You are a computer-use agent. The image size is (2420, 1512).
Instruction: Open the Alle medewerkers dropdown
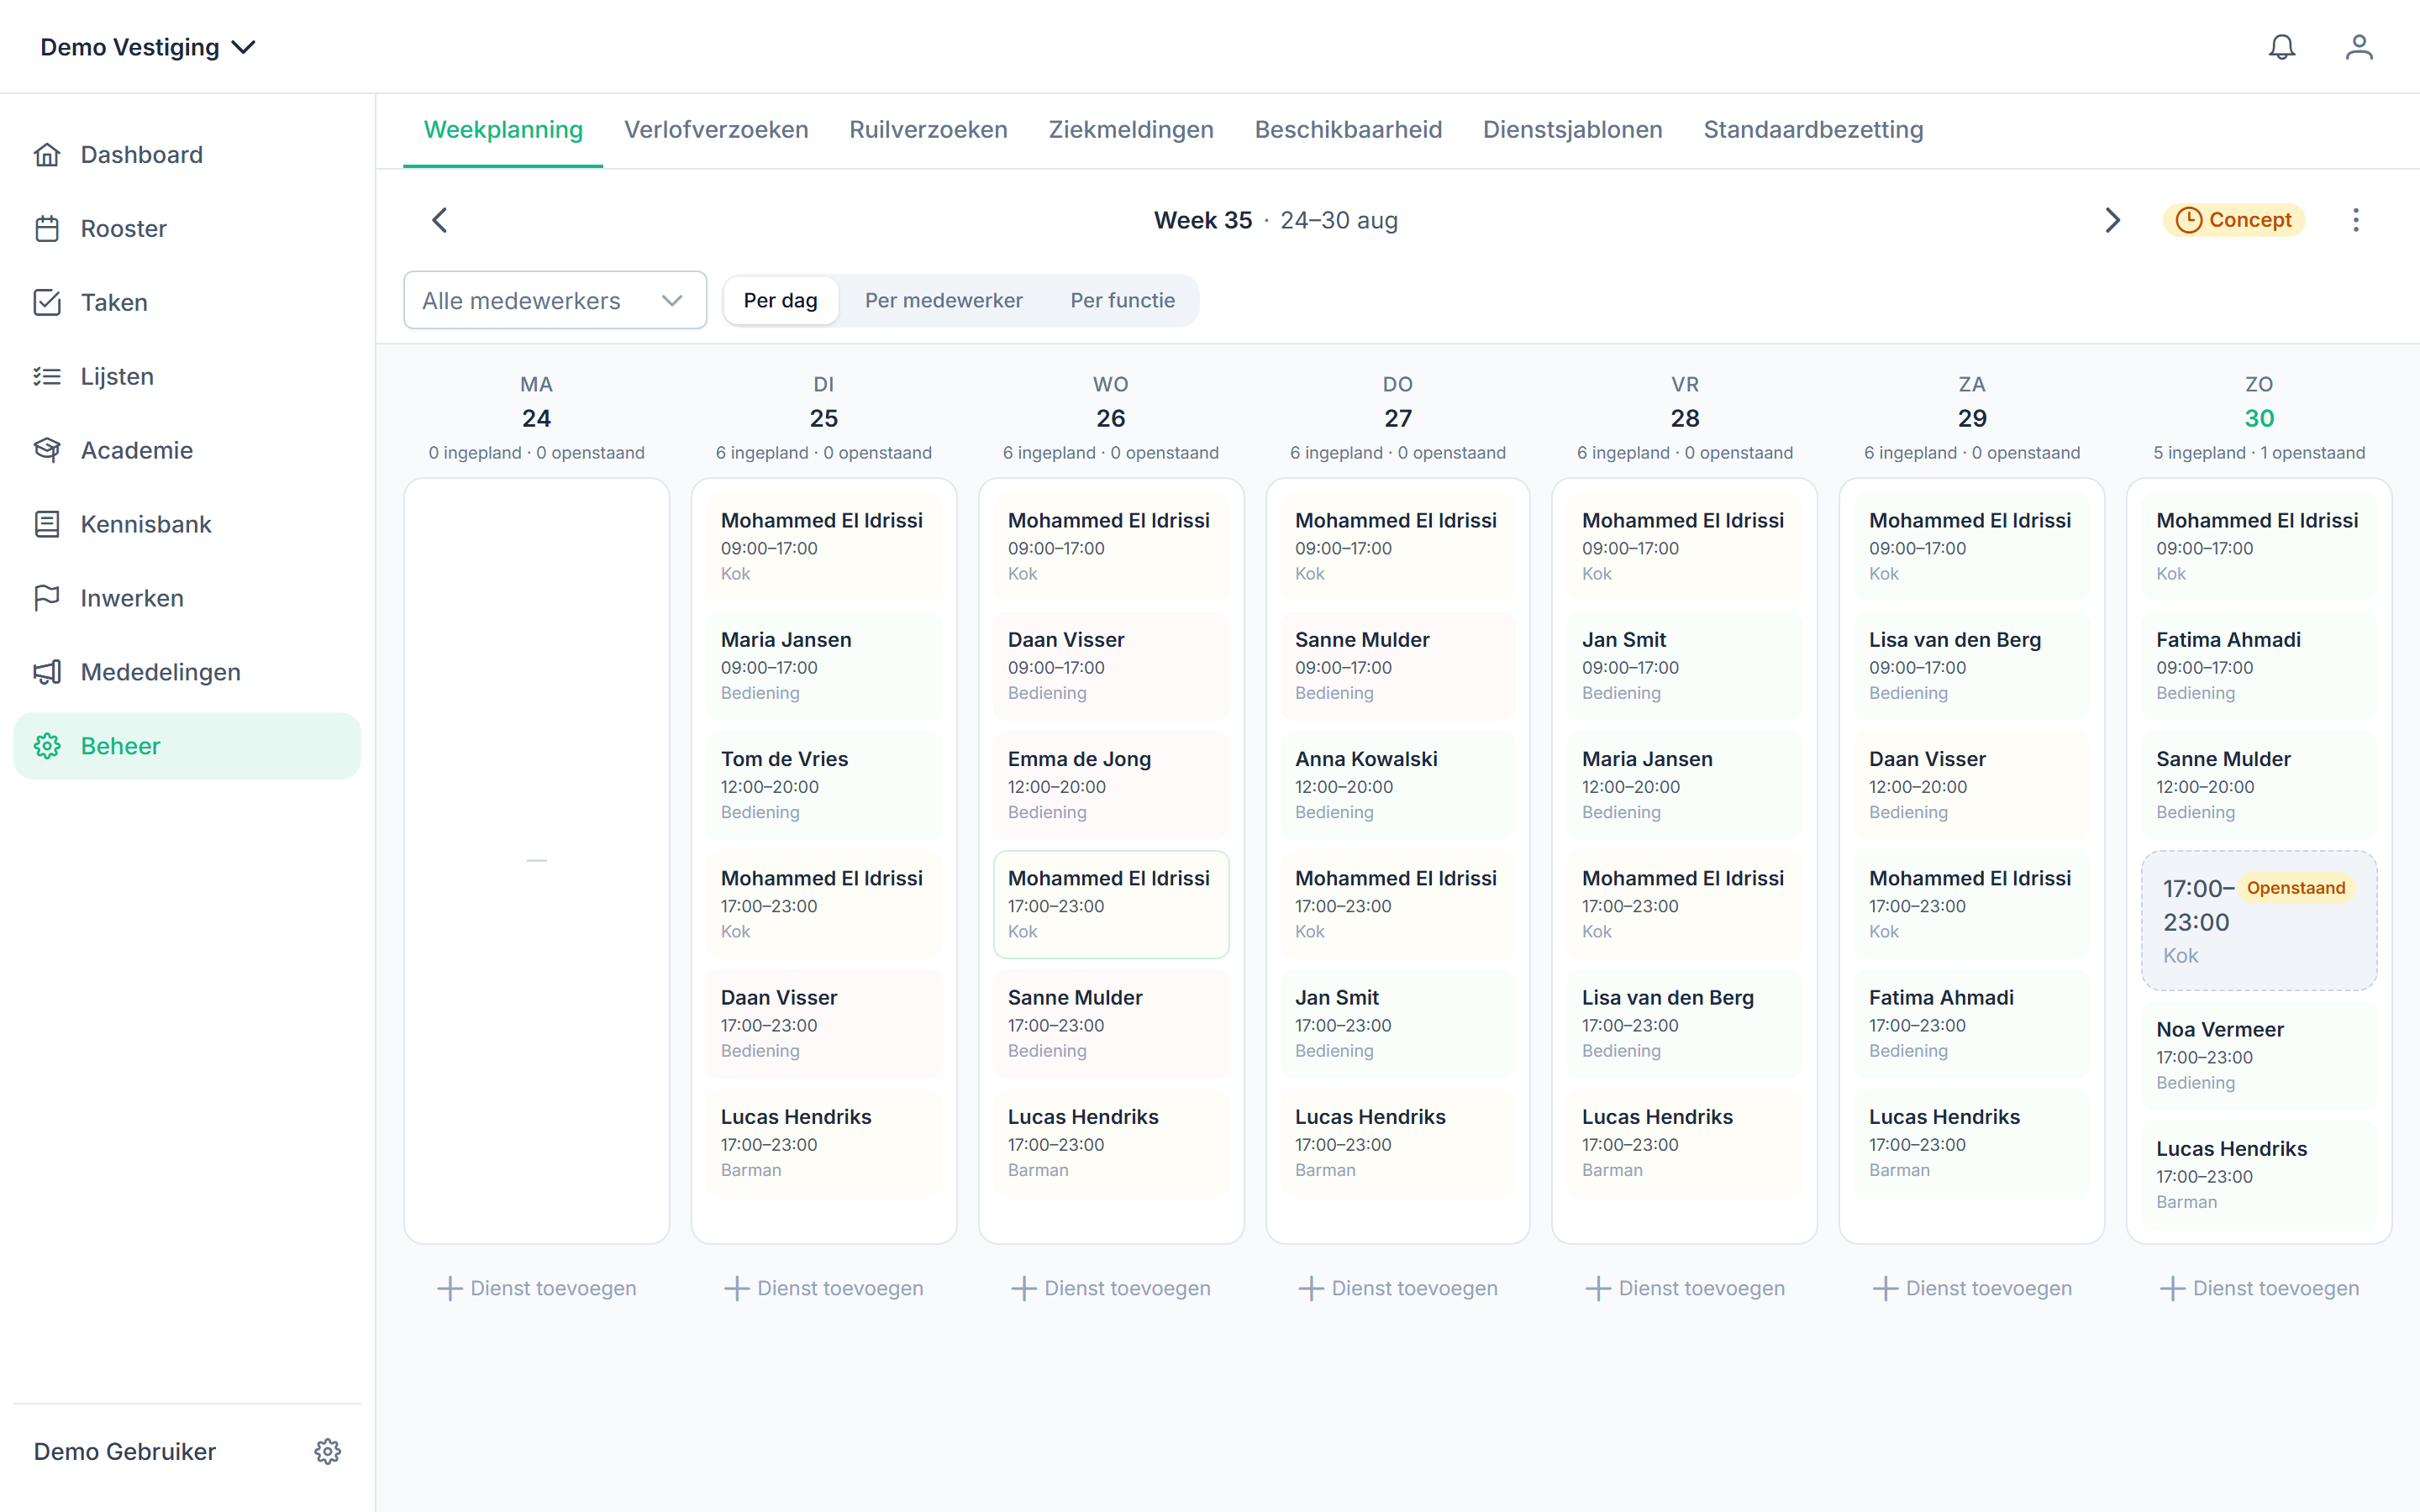[555, 300]
